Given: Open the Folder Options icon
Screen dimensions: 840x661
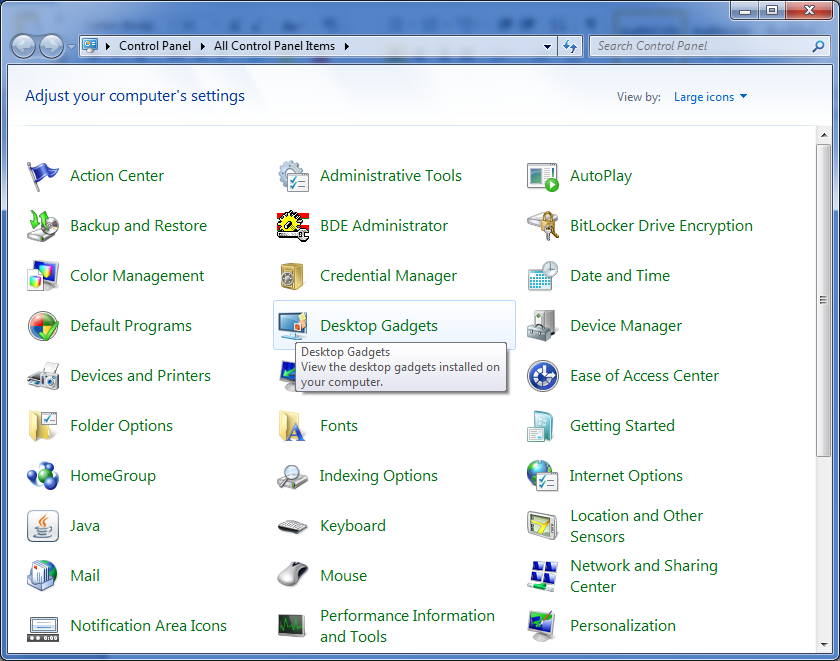Looking at the screenshot, I should 42,426.
